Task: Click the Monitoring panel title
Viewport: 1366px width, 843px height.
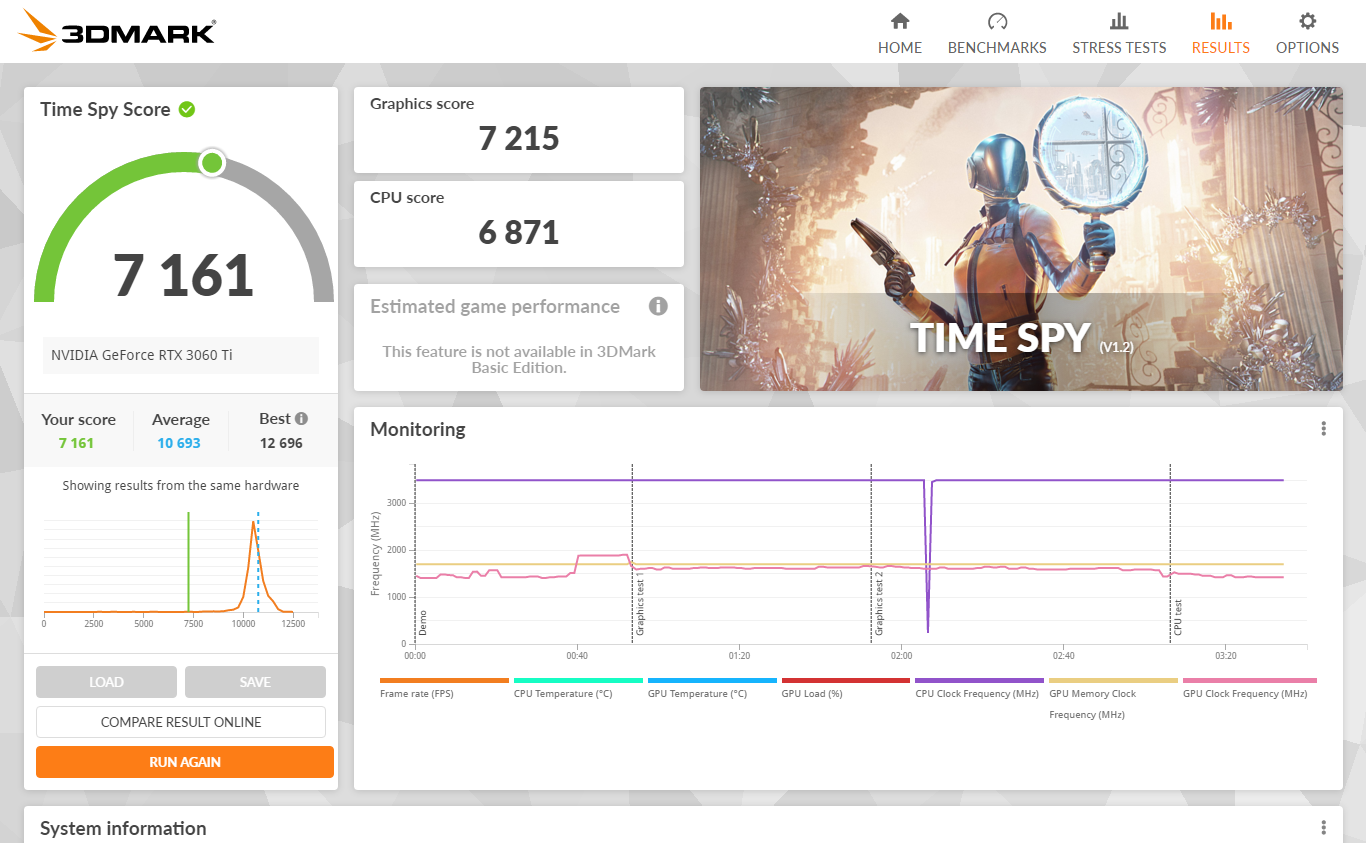Action: (418, 430)
